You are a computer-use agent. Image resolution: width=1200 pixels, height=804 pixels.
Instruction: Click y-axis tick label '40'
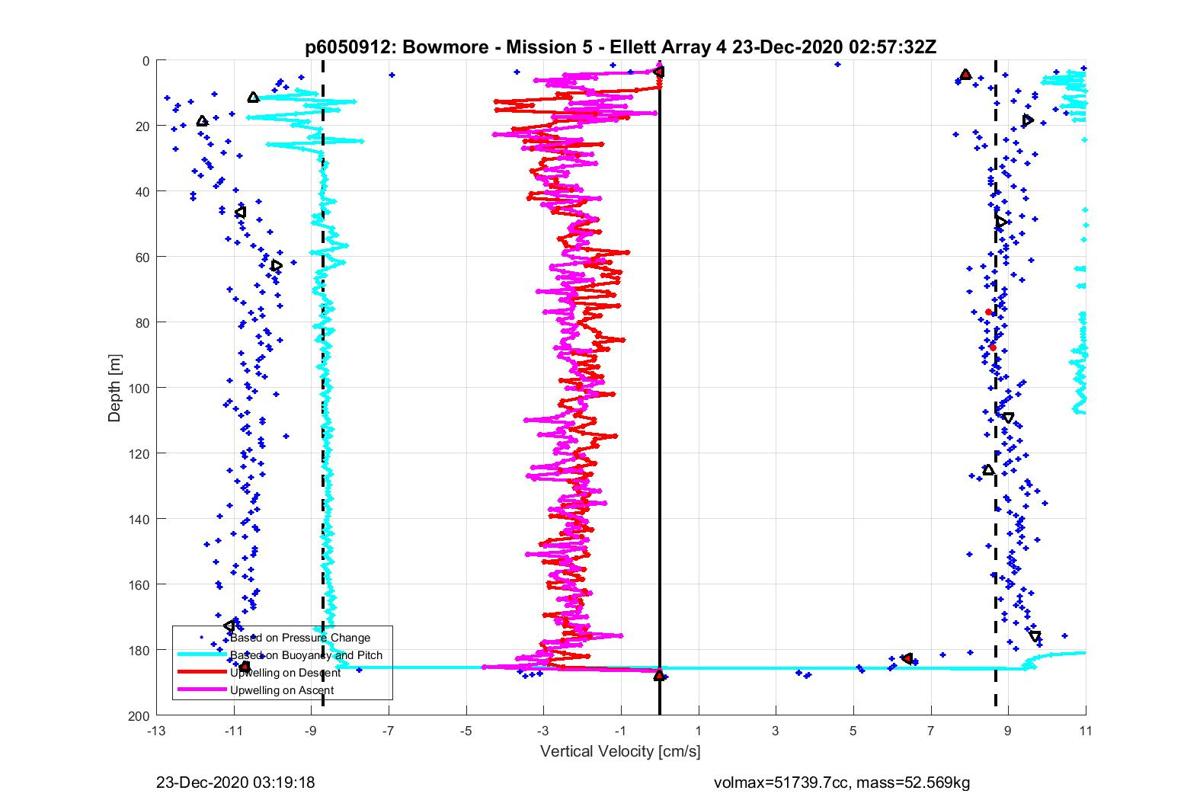(142, 191)
